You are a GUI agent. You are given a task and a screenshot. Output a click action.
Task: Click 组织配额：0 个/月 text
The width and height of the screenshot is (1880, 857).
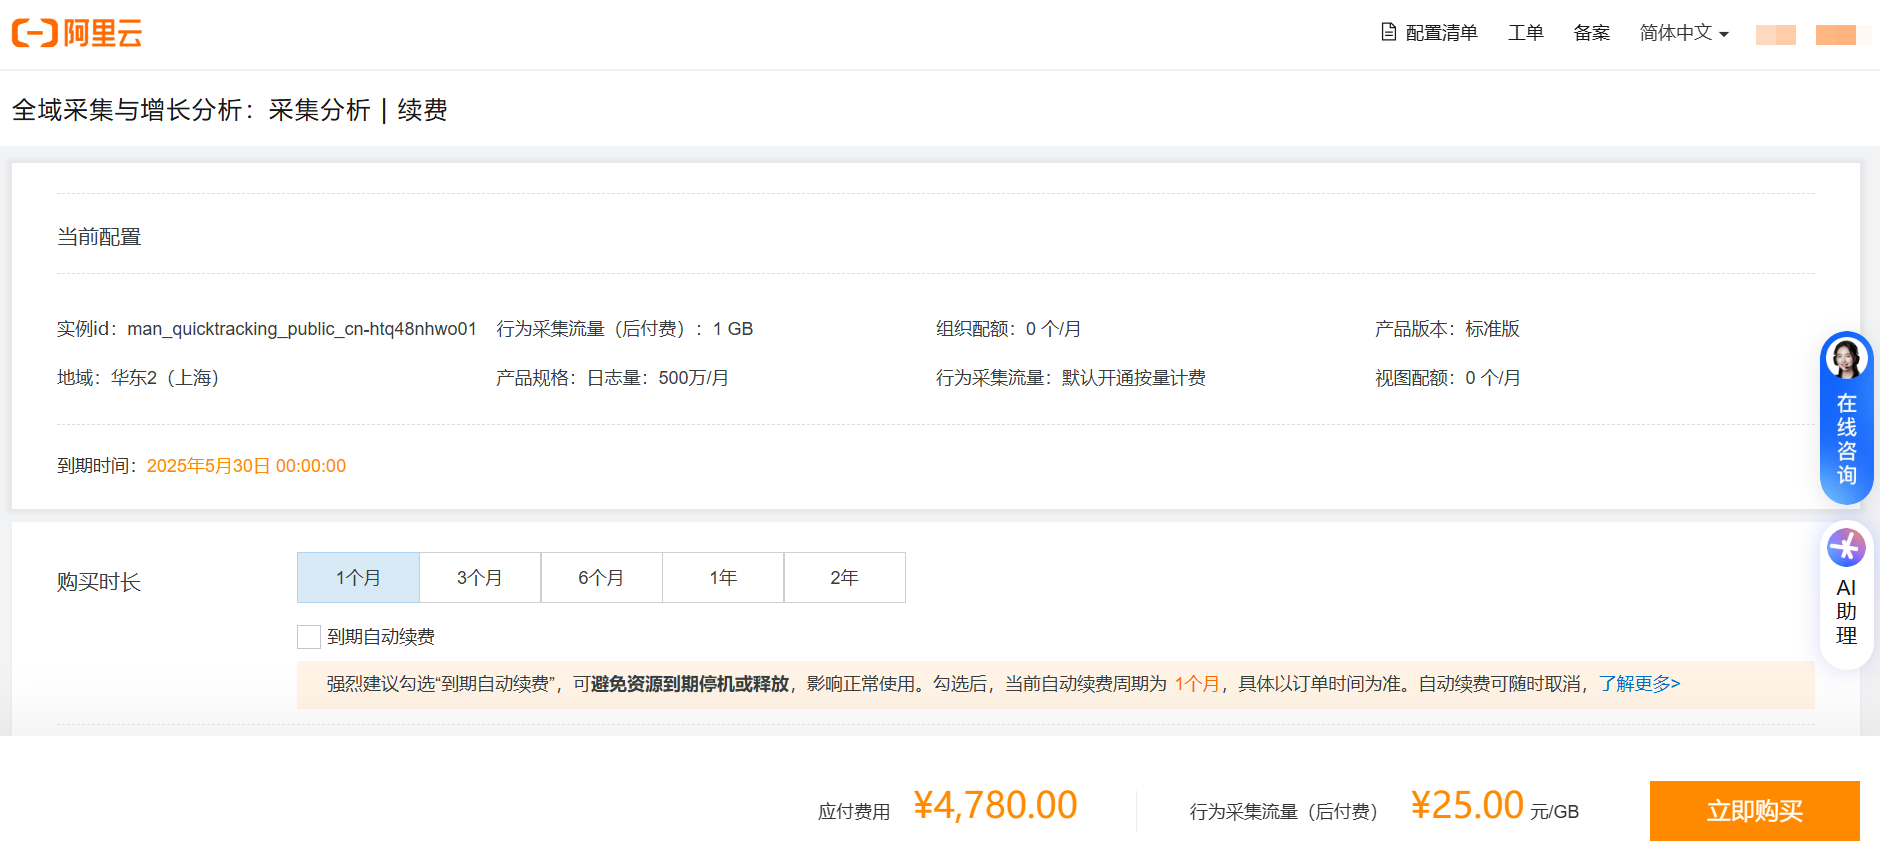(1008, 329)
